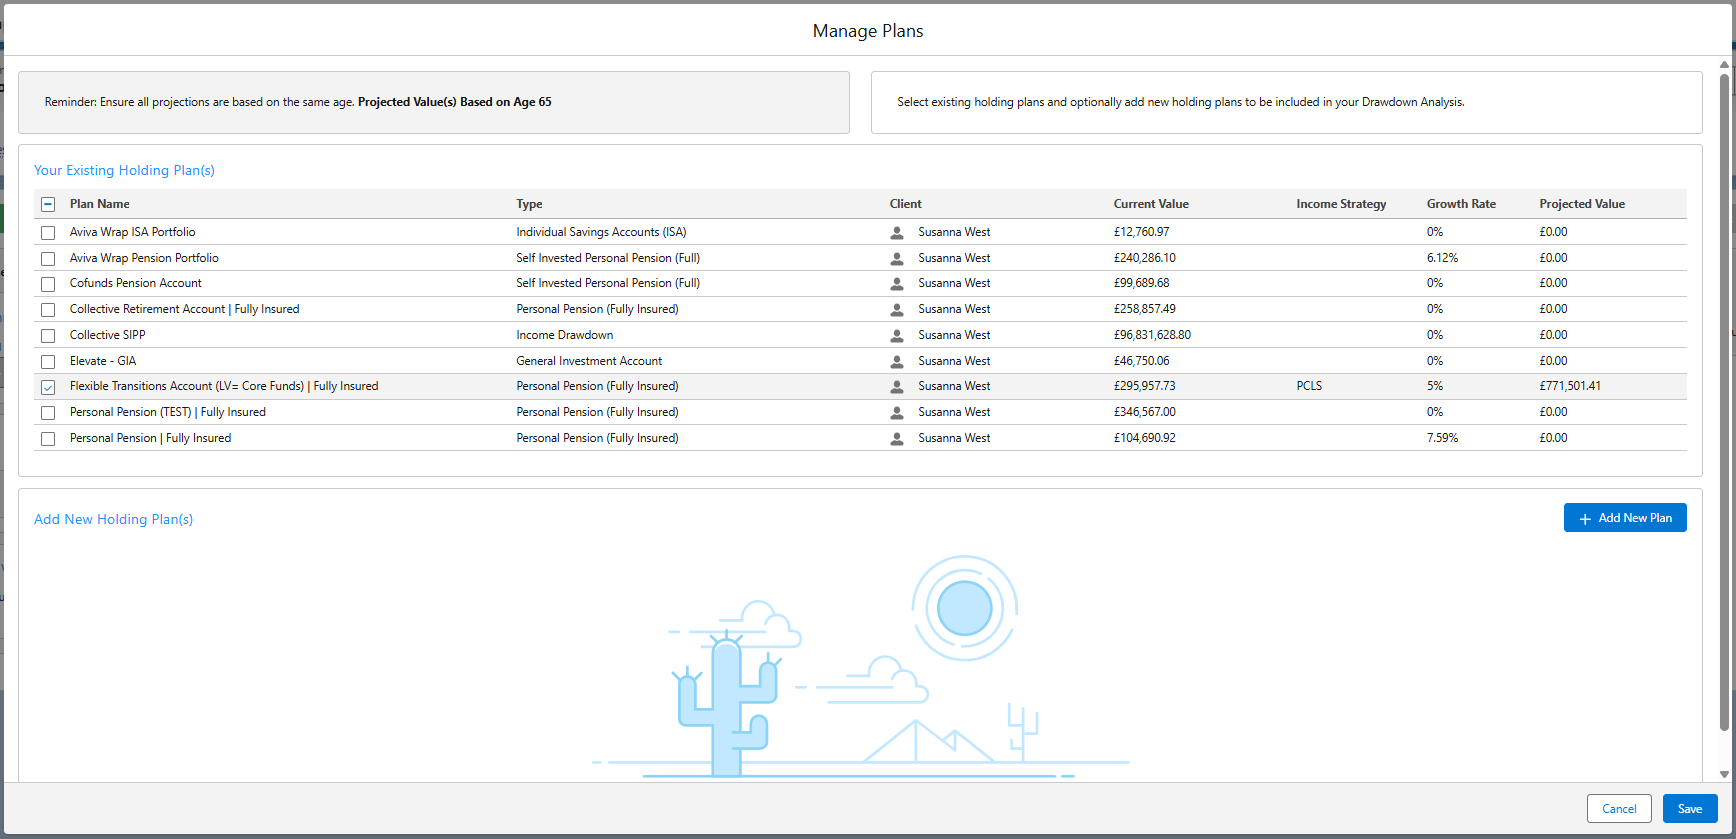Click person icon in Elevate - GIA row

(x=897, y=362)
